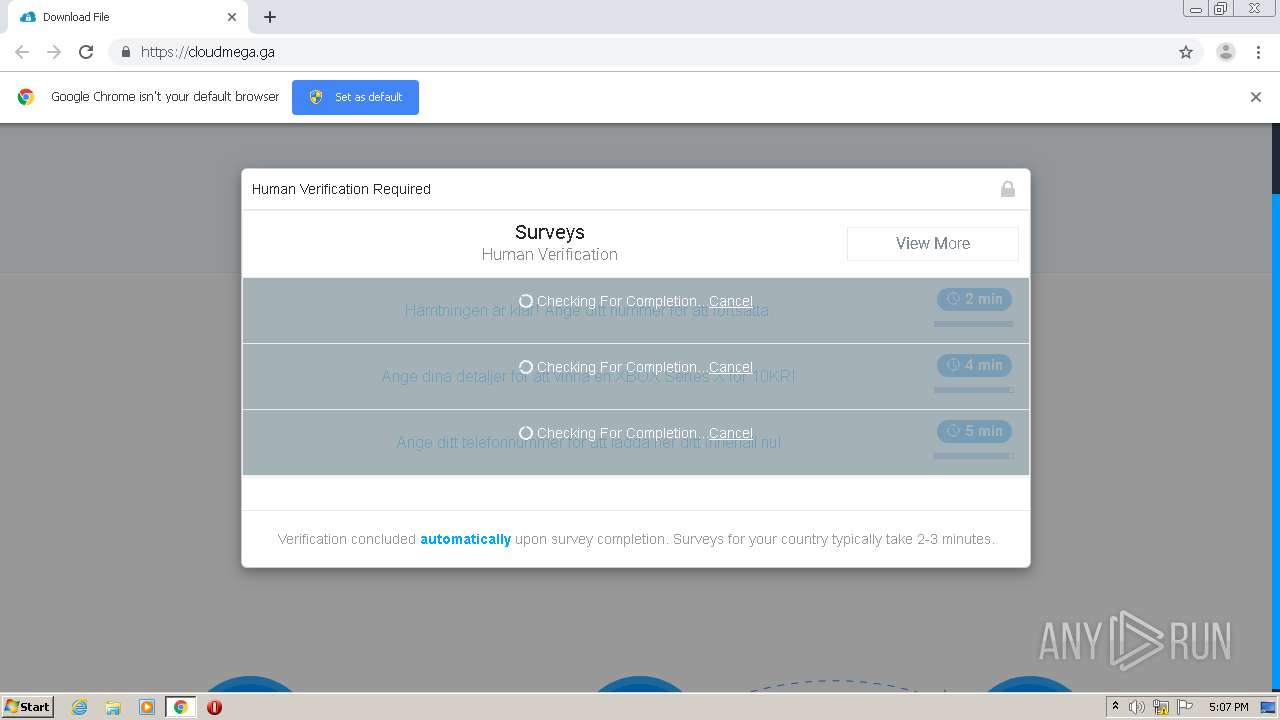Open Windows Explorer folder from taskbar

point(113,707)
